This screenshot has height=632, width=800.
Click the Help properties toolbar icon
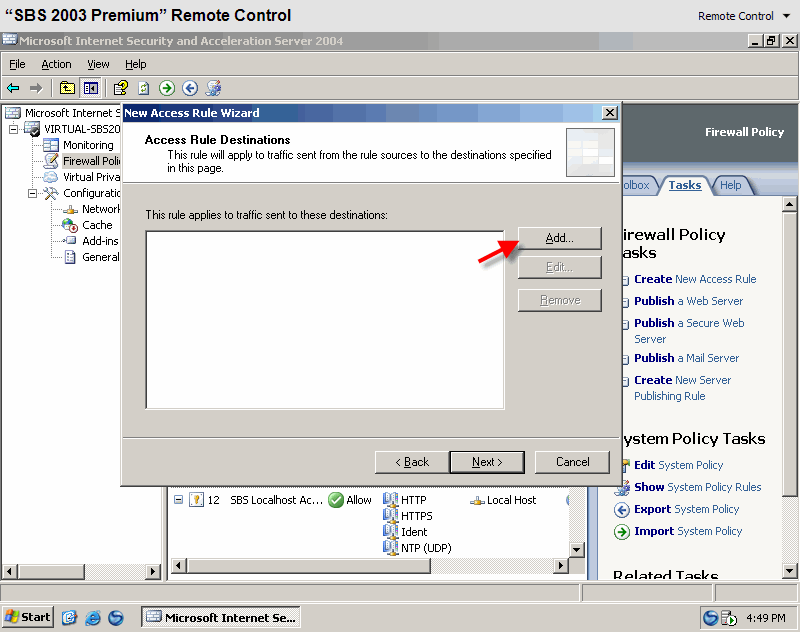tap(120, 88)
